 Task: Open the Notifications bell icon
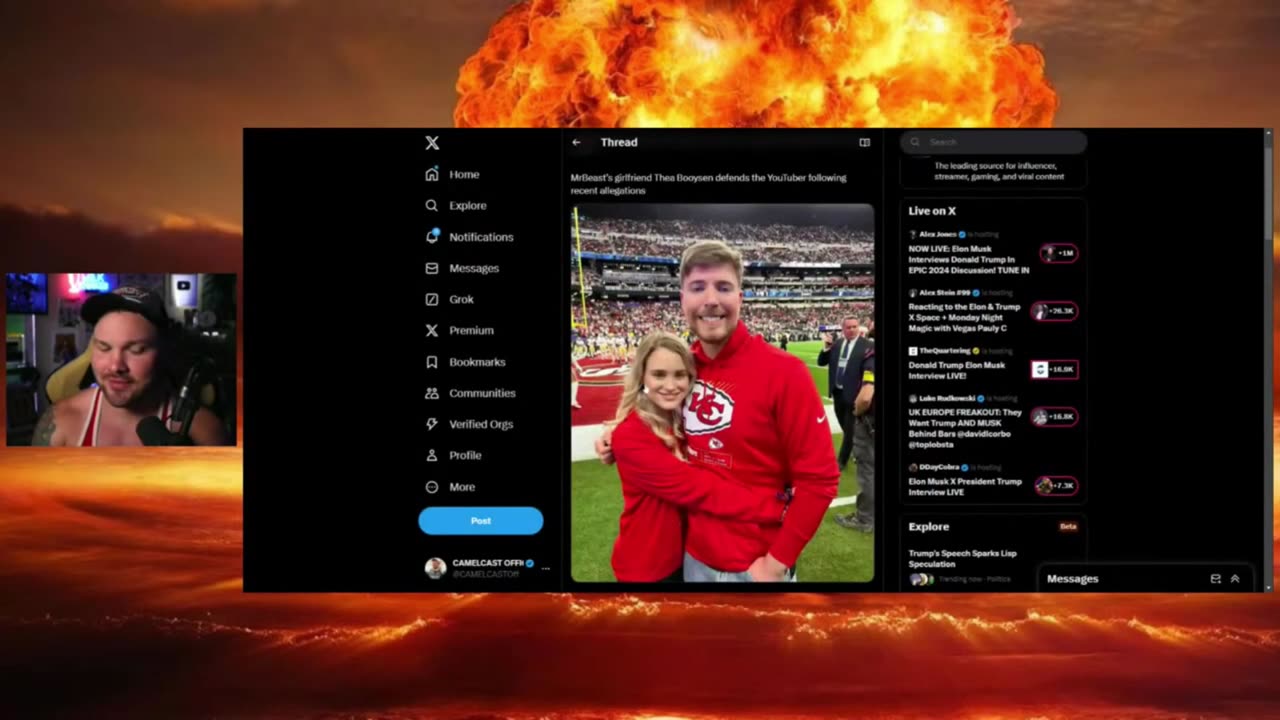point(432,236)
